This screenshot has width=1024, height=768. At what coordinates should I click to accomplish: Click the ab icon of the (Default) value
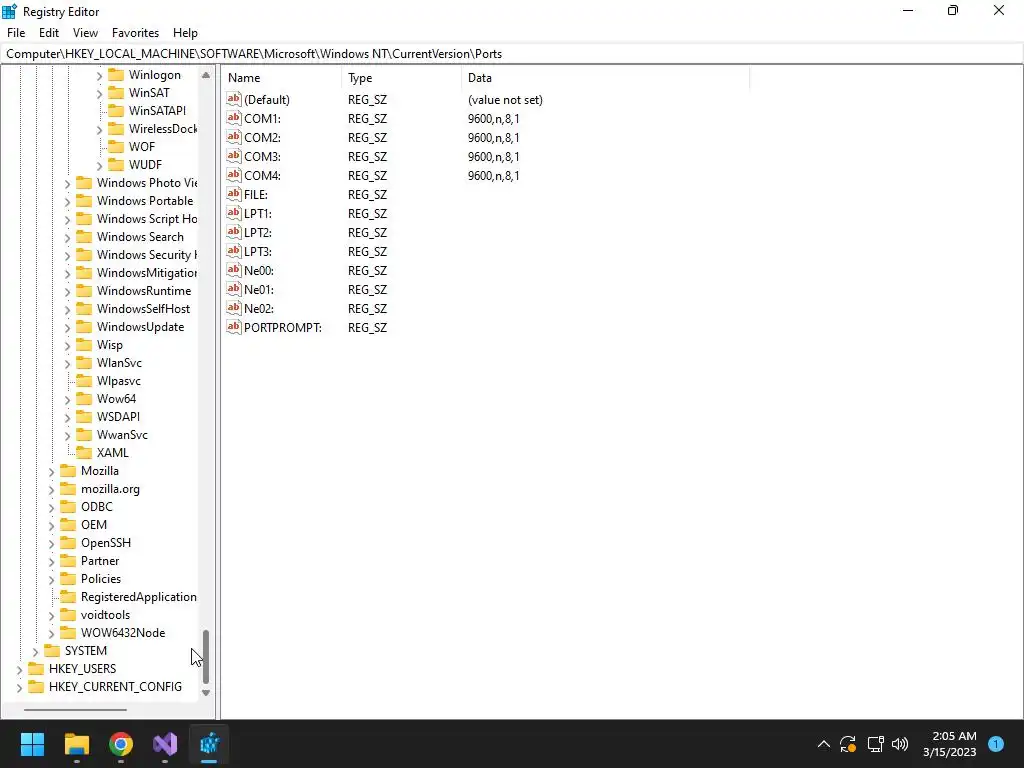tap(234, 99)
